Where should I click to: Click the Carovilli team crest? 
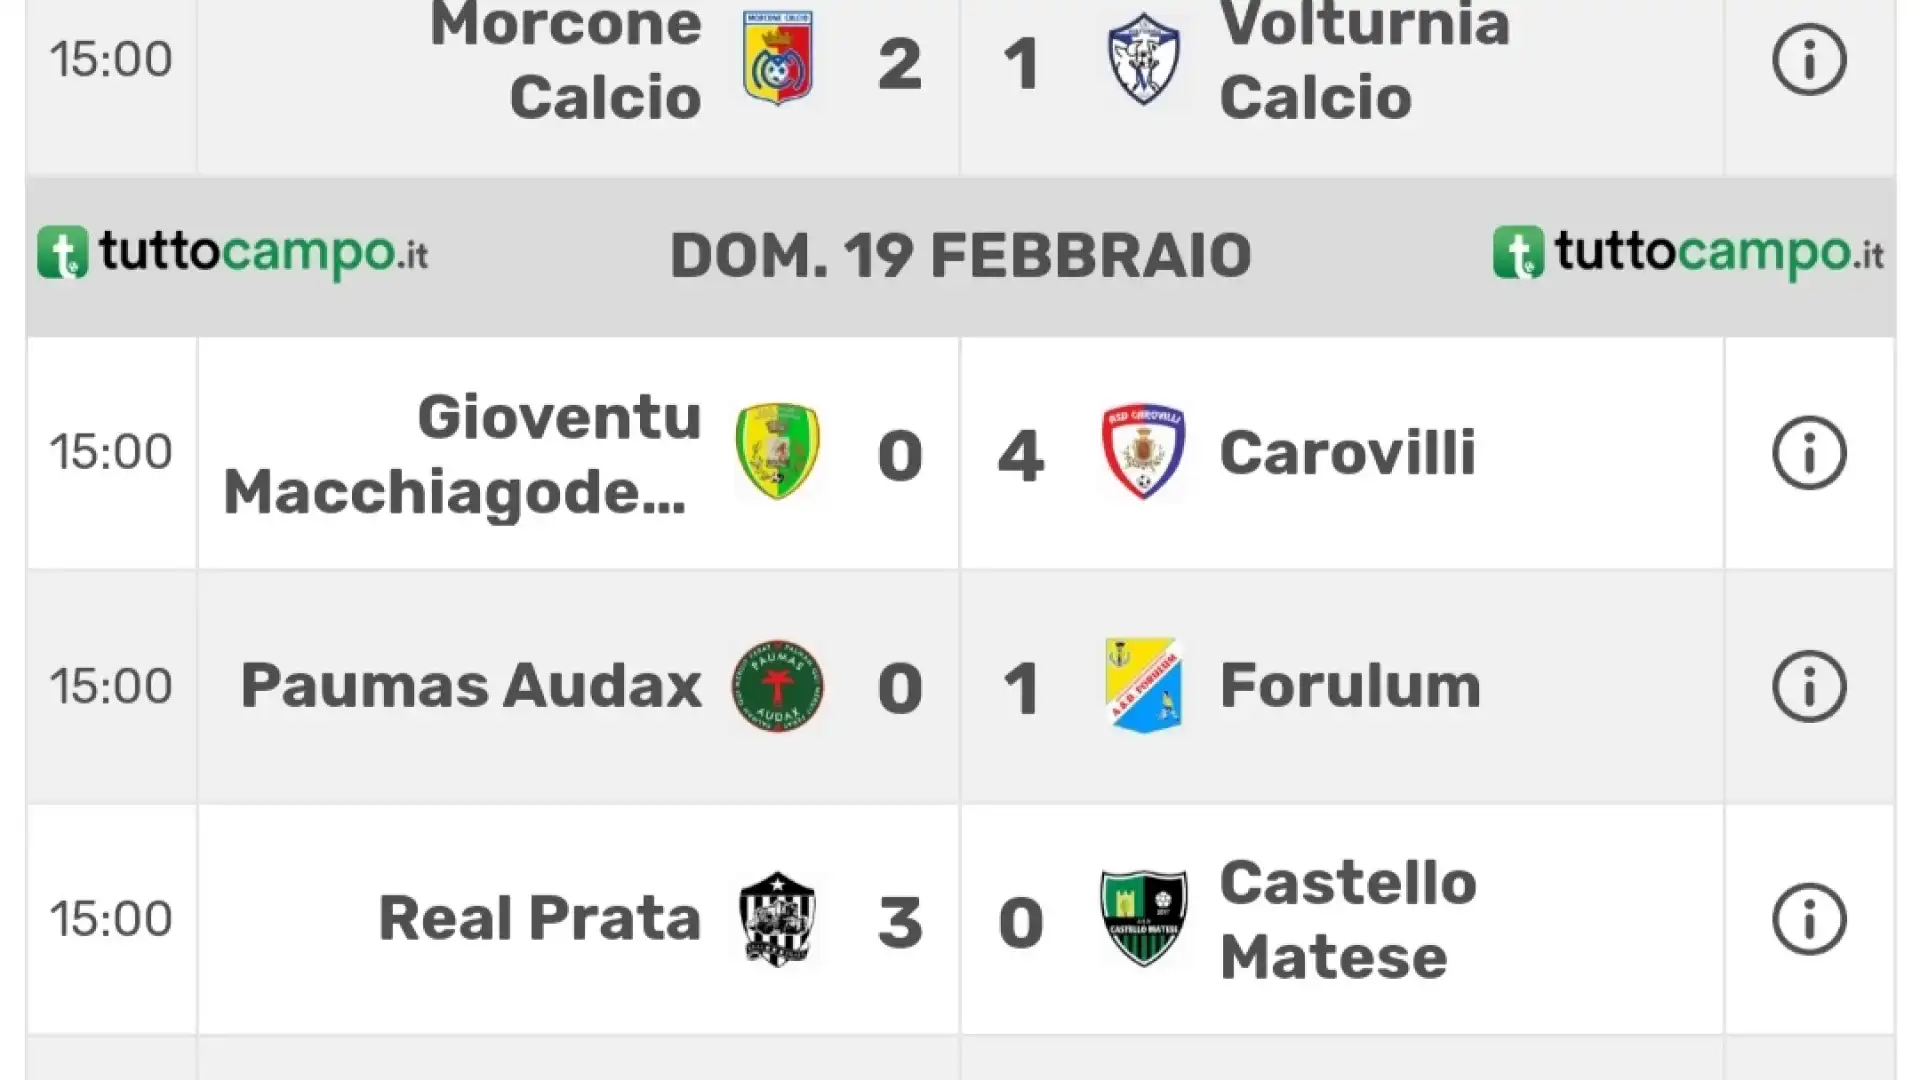(x=1144, y=452)
